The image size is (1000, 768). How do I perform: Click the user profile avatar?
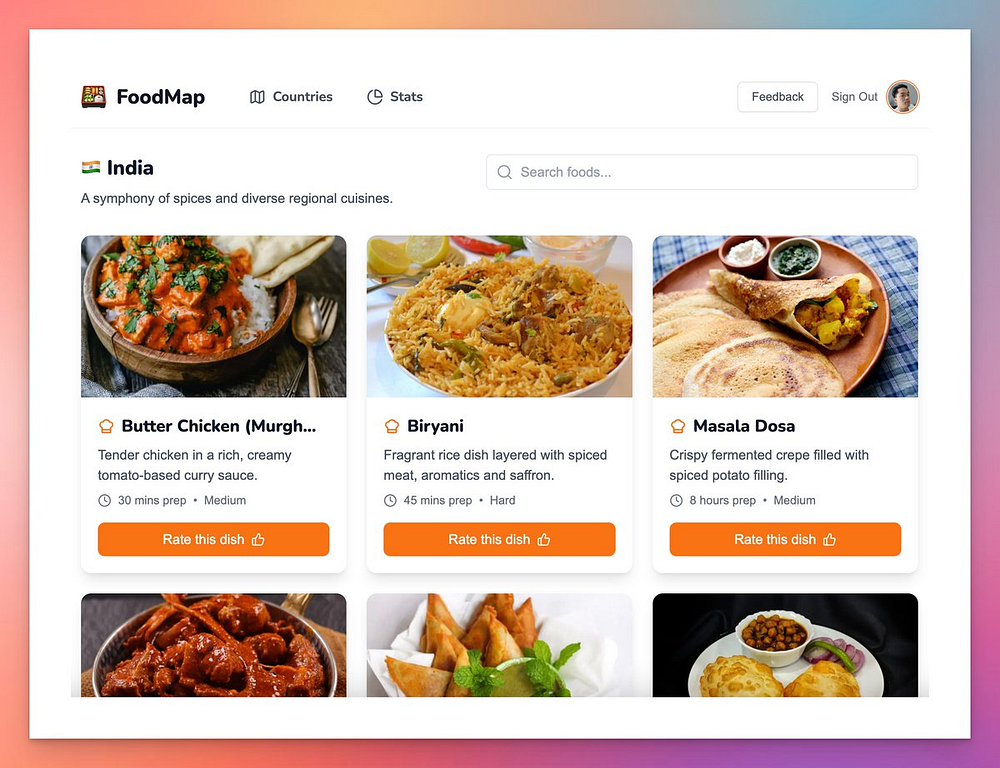[x=902, y=97]
